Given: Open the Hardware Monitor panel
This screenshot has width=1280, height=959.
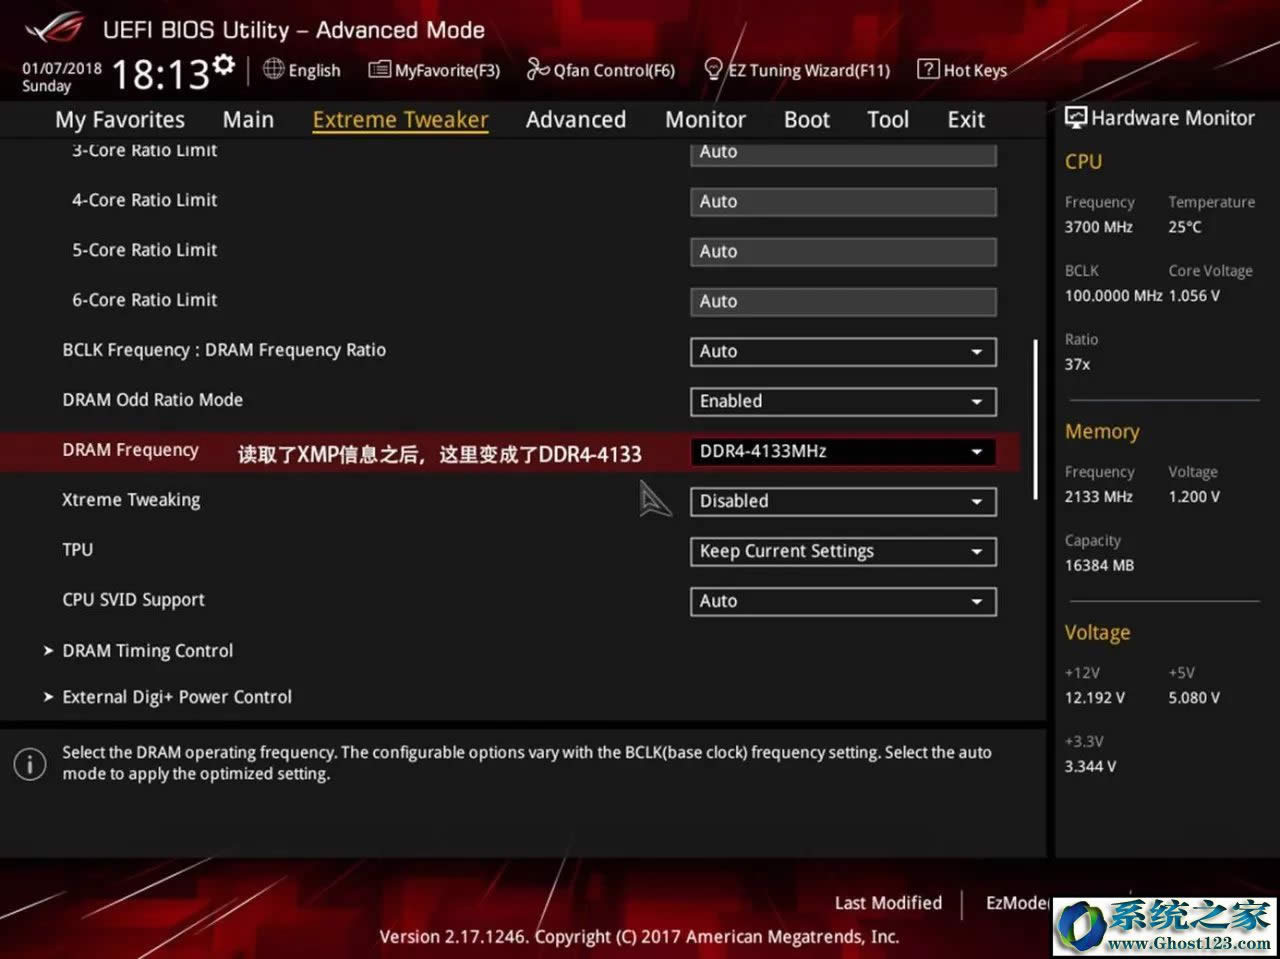Looking at the screenshot, I should 1160,117.
